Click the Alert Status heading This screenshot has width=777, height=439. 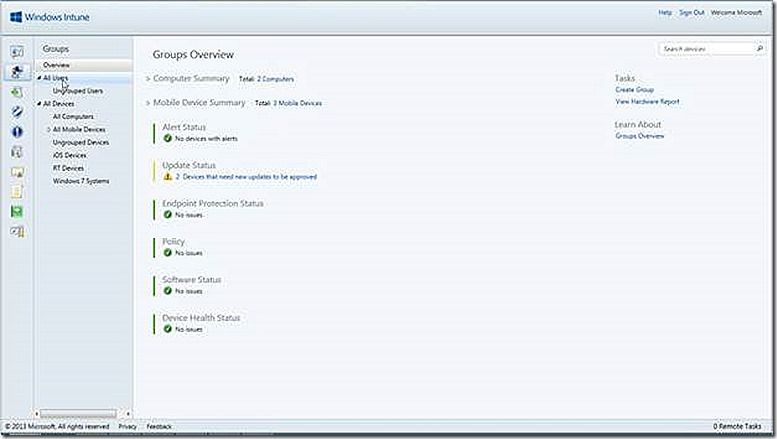(x=184, y=127)
